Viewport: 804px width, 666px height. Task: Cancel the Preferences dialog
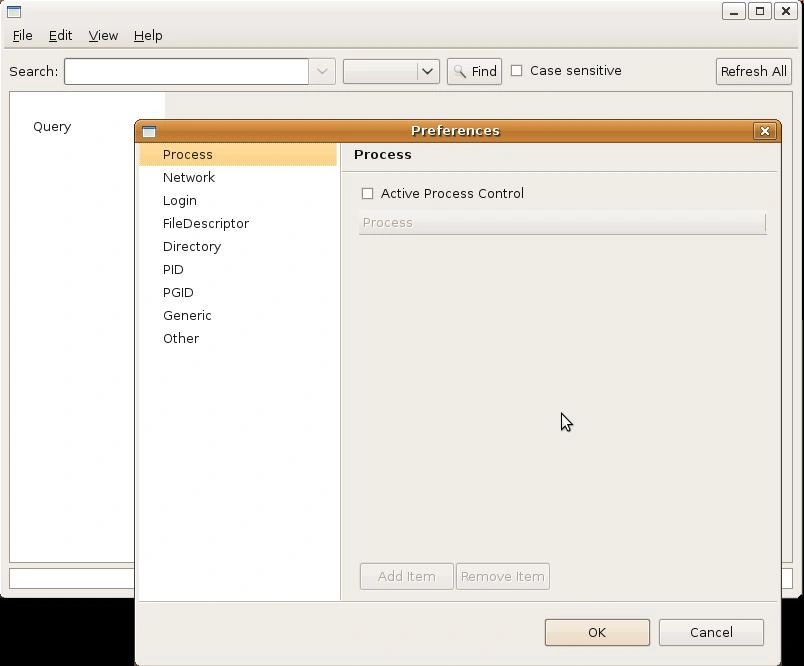[711, 632]
